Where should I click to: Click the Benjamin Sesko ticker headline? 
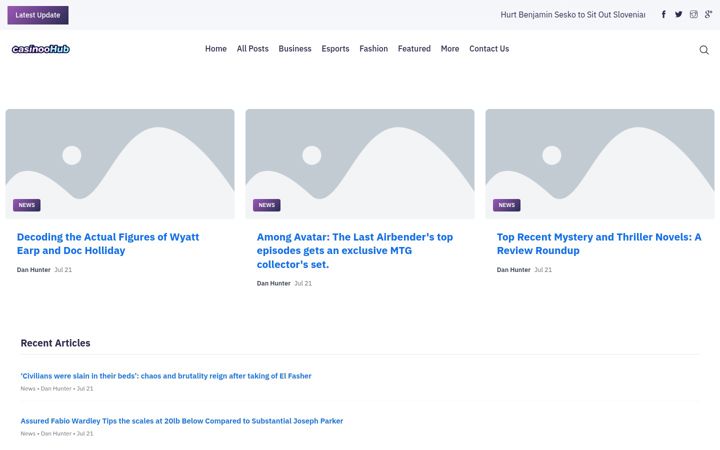(x=573, y=15)
